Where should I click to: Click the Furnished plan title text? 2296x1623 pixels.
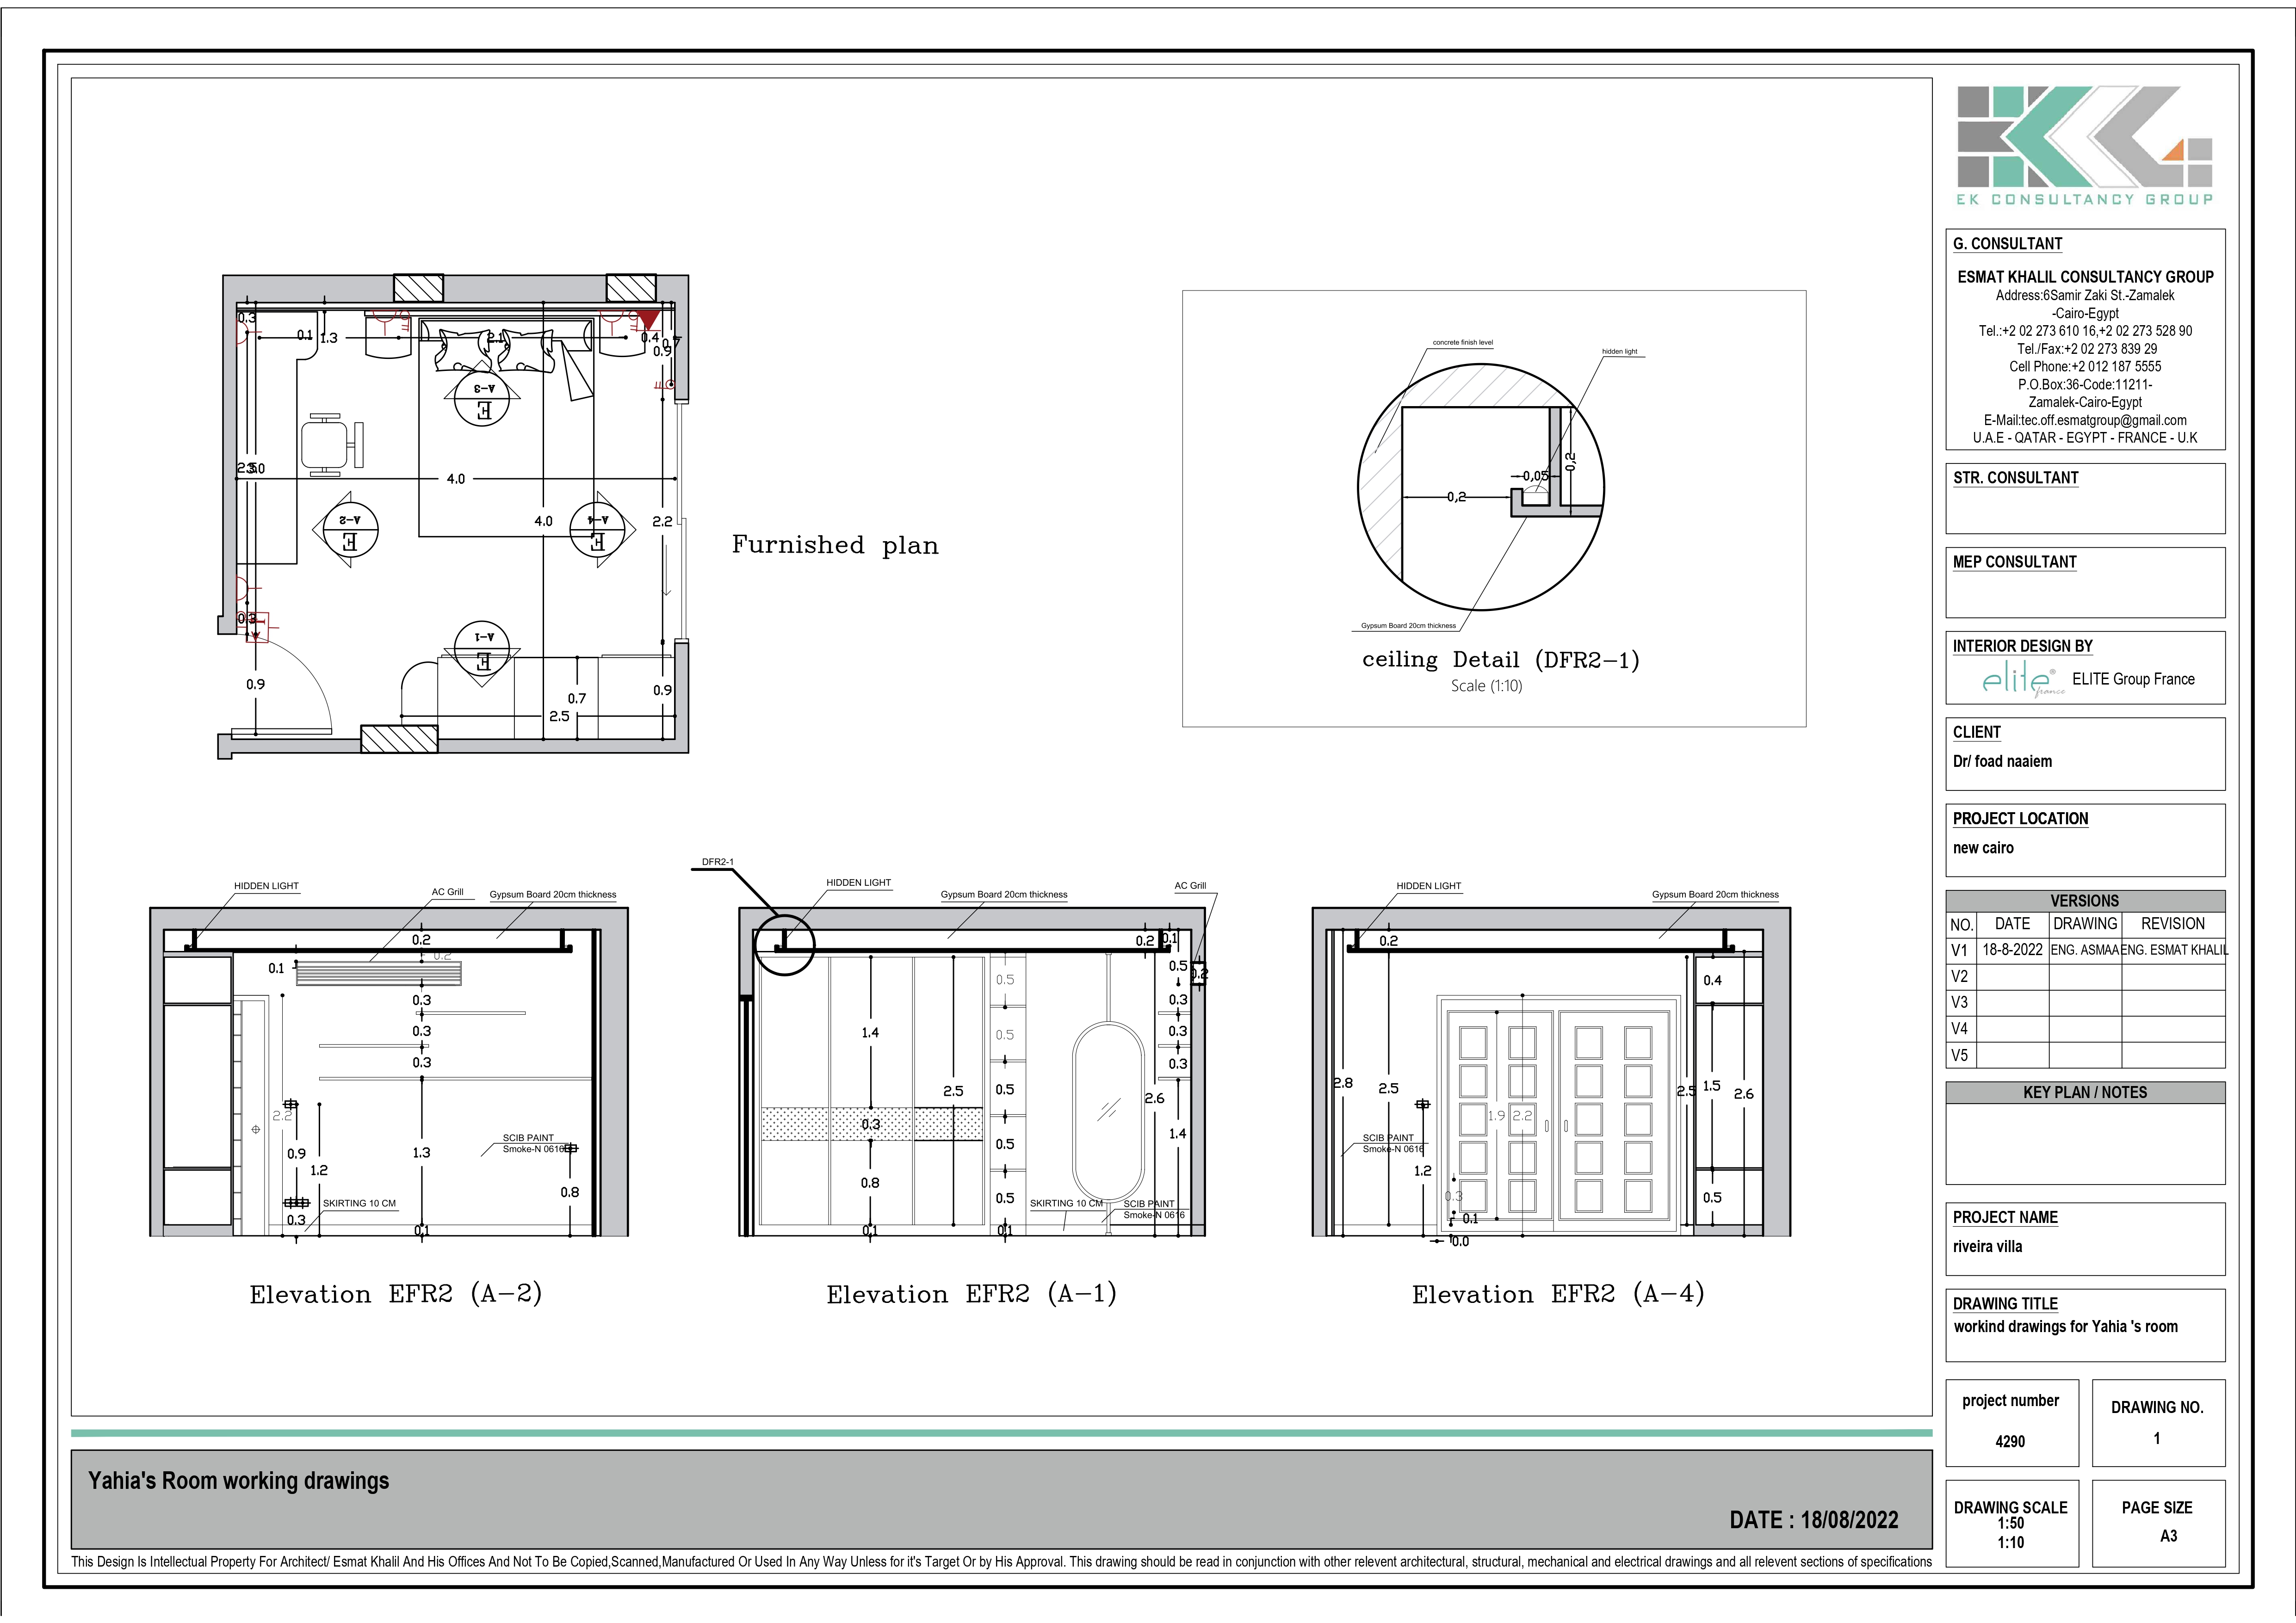coord(835,545)
